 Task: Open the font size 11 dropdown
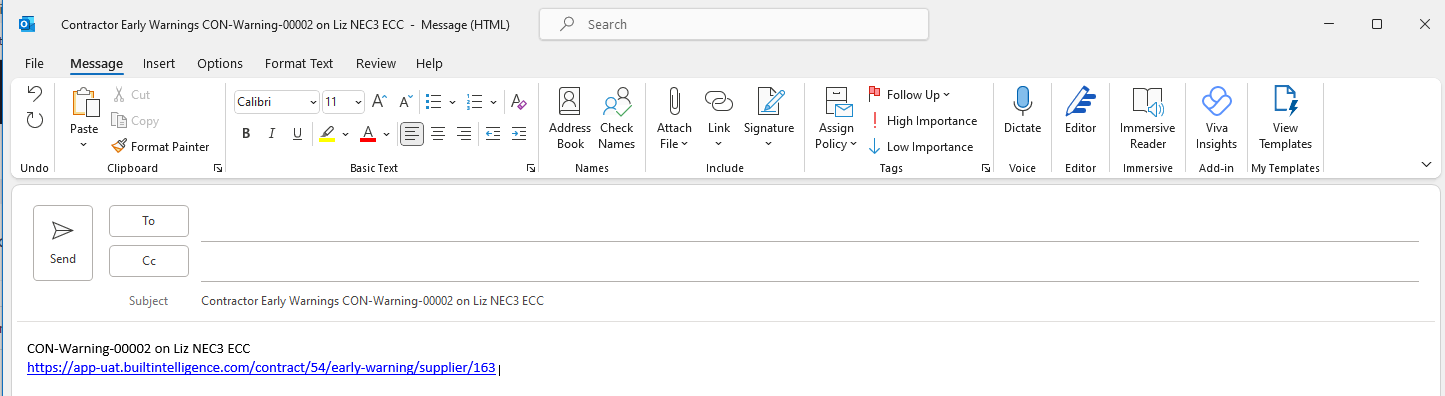click(x=358, y=102)
